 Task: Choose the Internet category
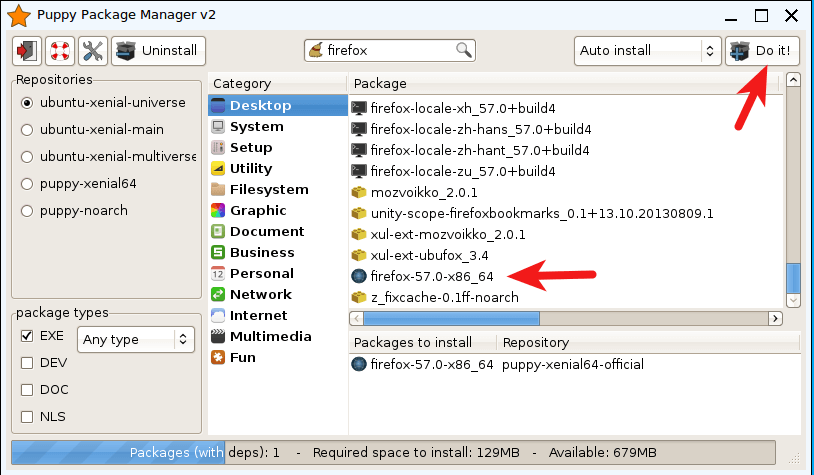click(258, 315)
